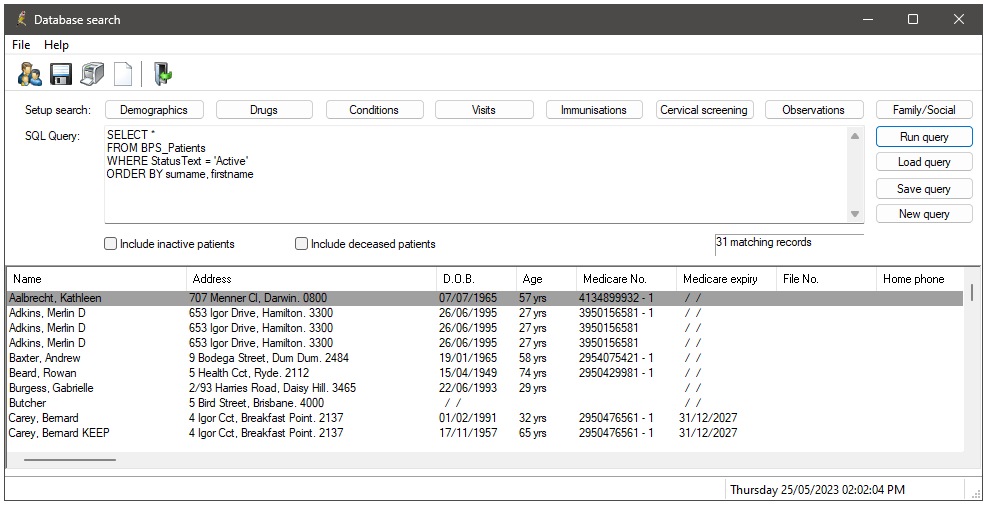Select the Beard, Rowan row
The height and width of the screenshot is (506, 988).
pos(485,373)
